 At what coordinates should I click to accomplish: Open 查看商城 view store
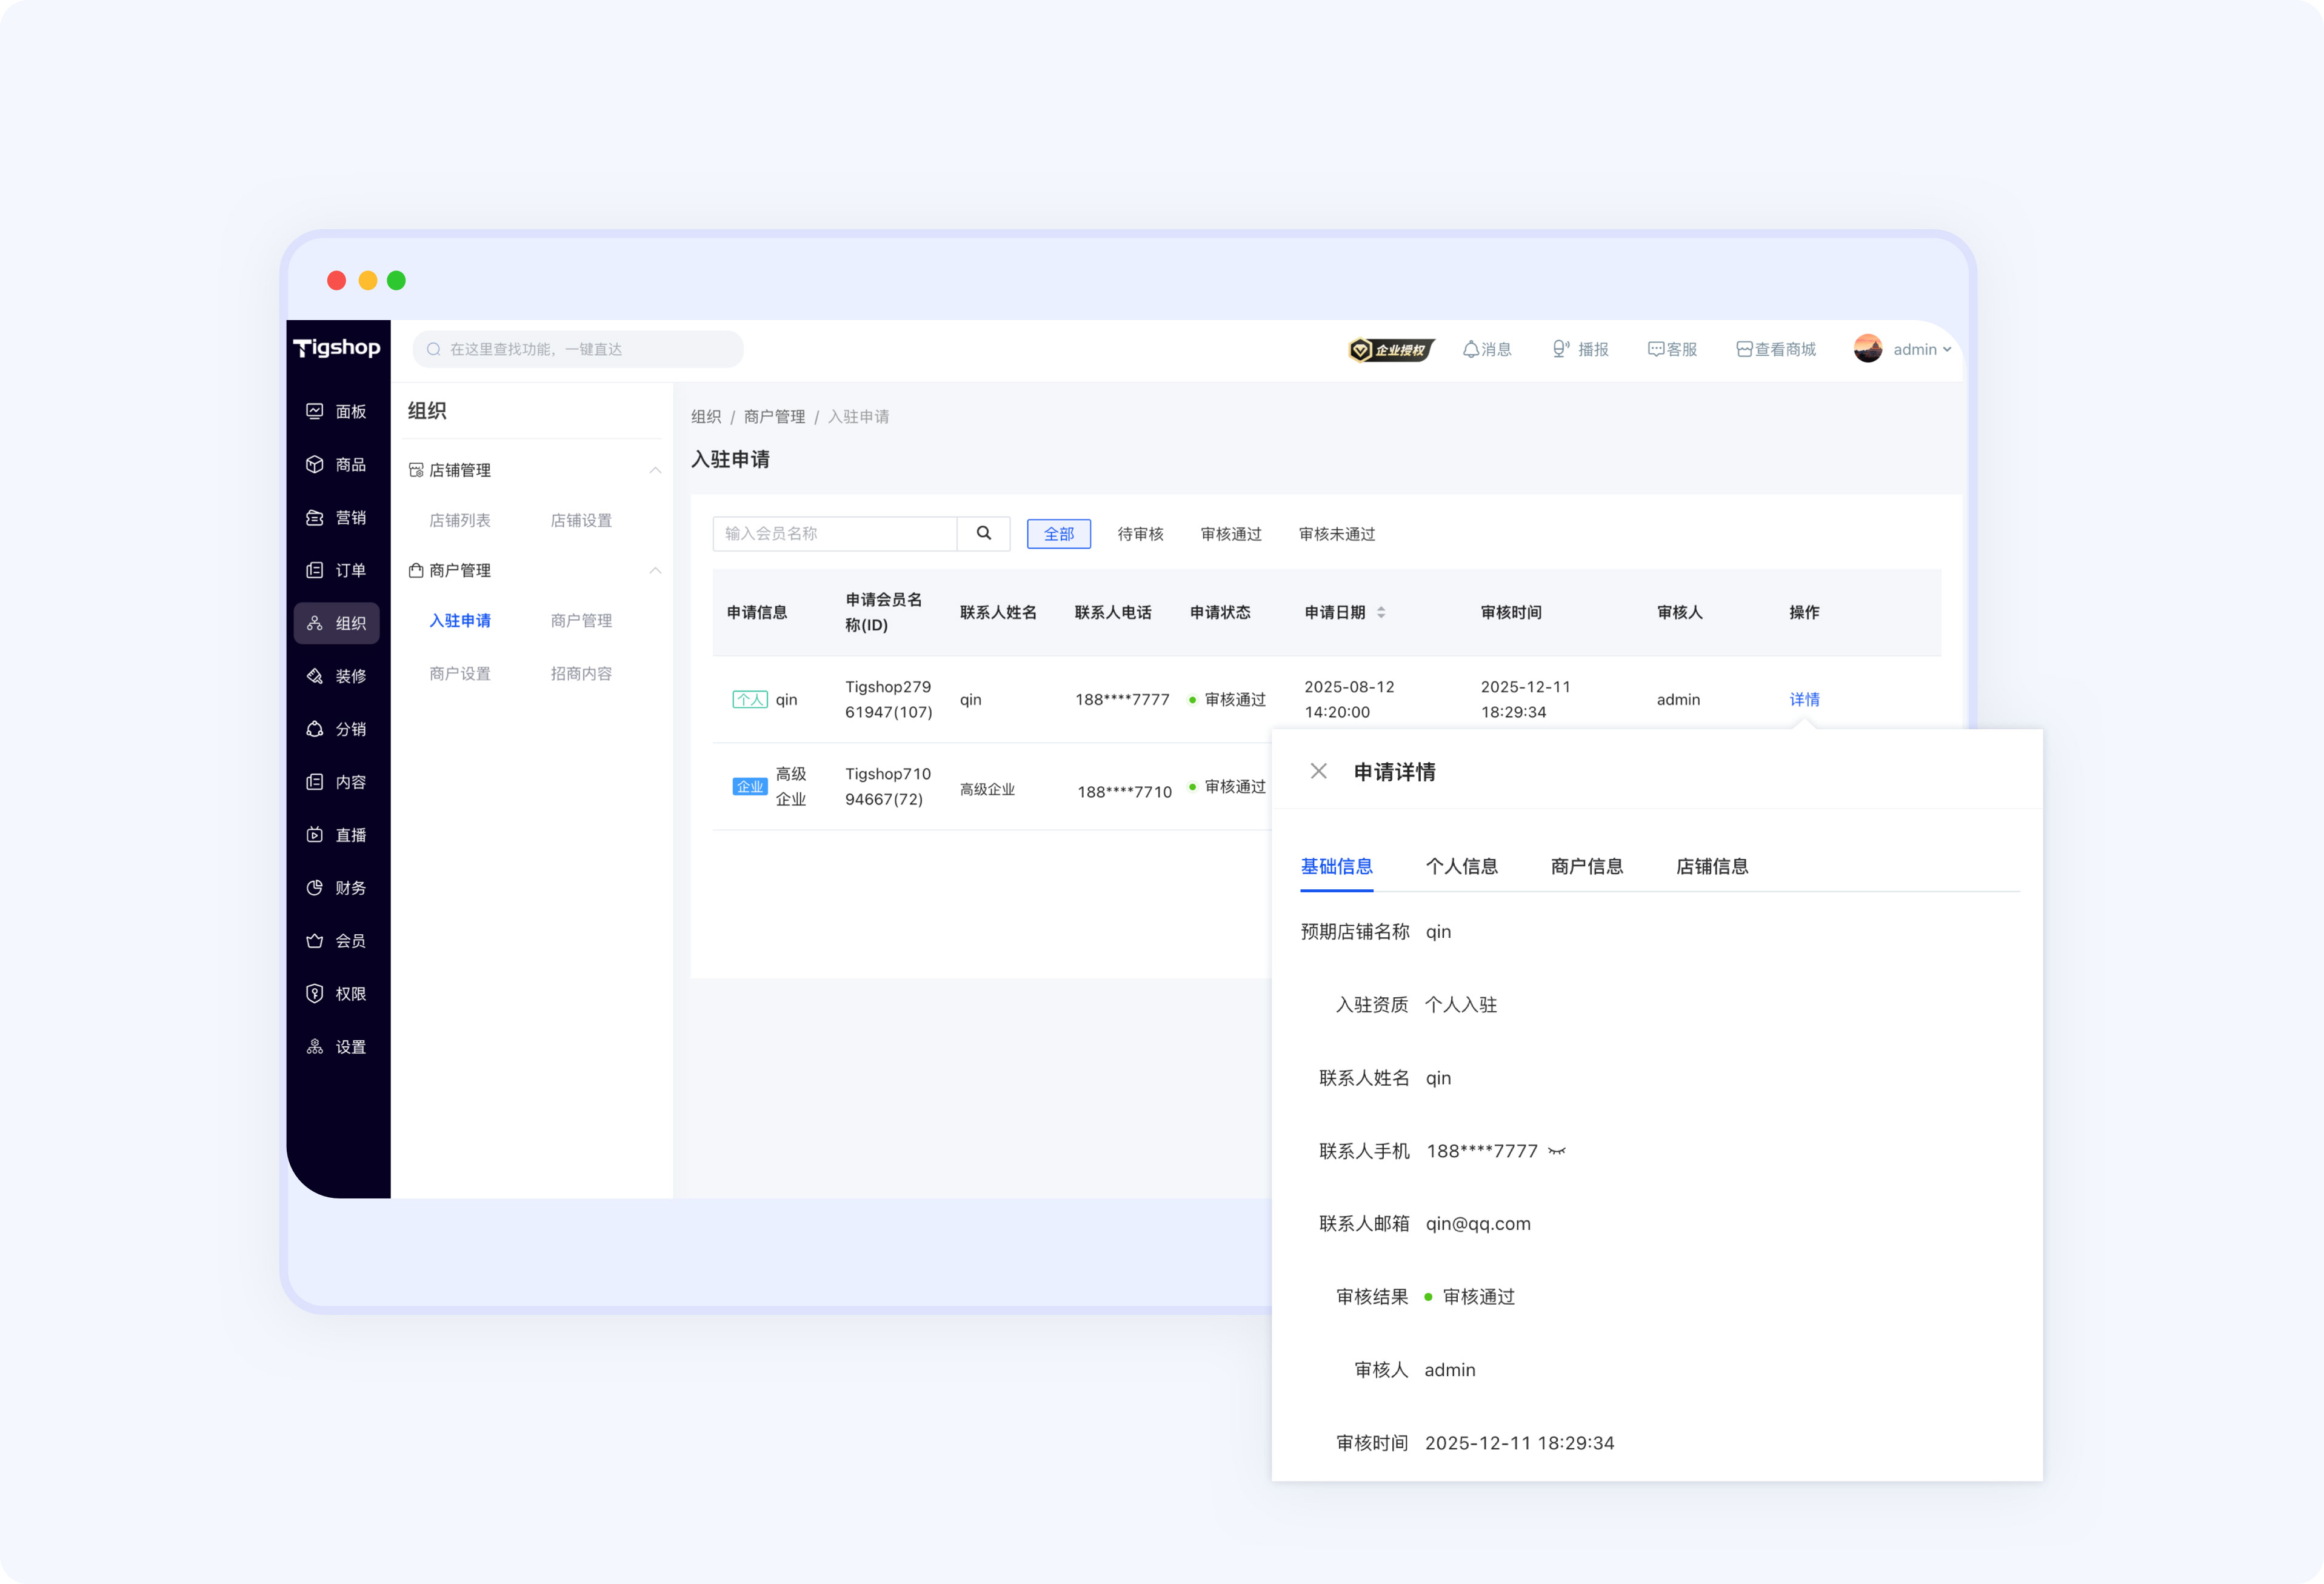pos(1776,349)
